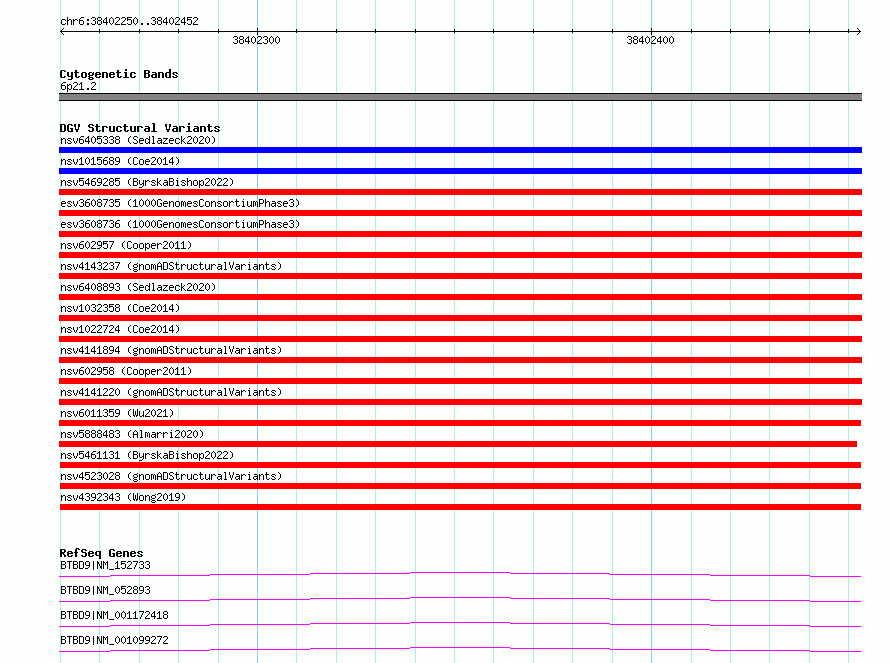Click the left arrow of the ruler
890x663 pixels.
point(63,32)
